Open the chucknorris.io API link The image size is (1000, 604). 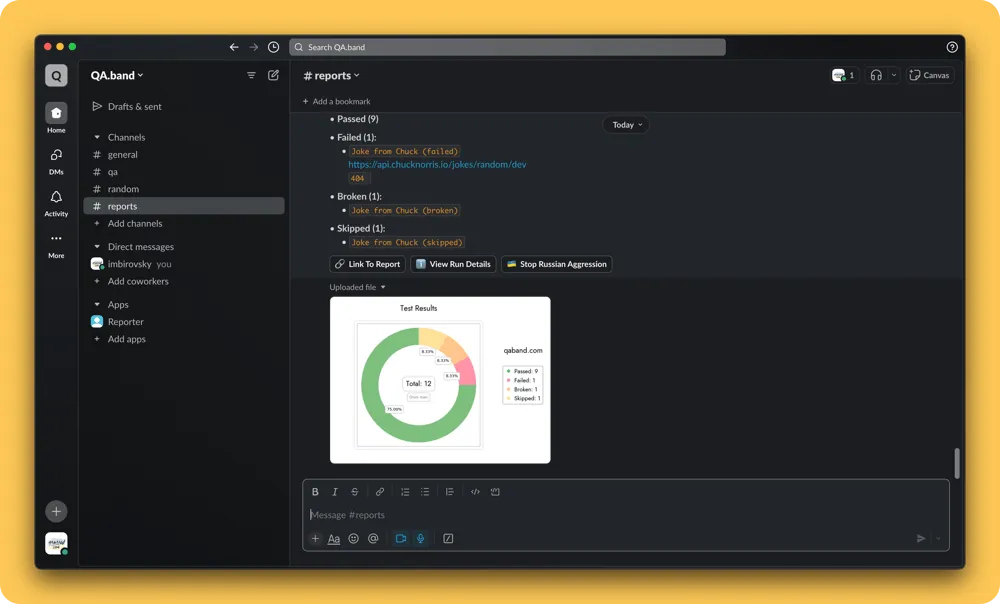pos(437,164)
